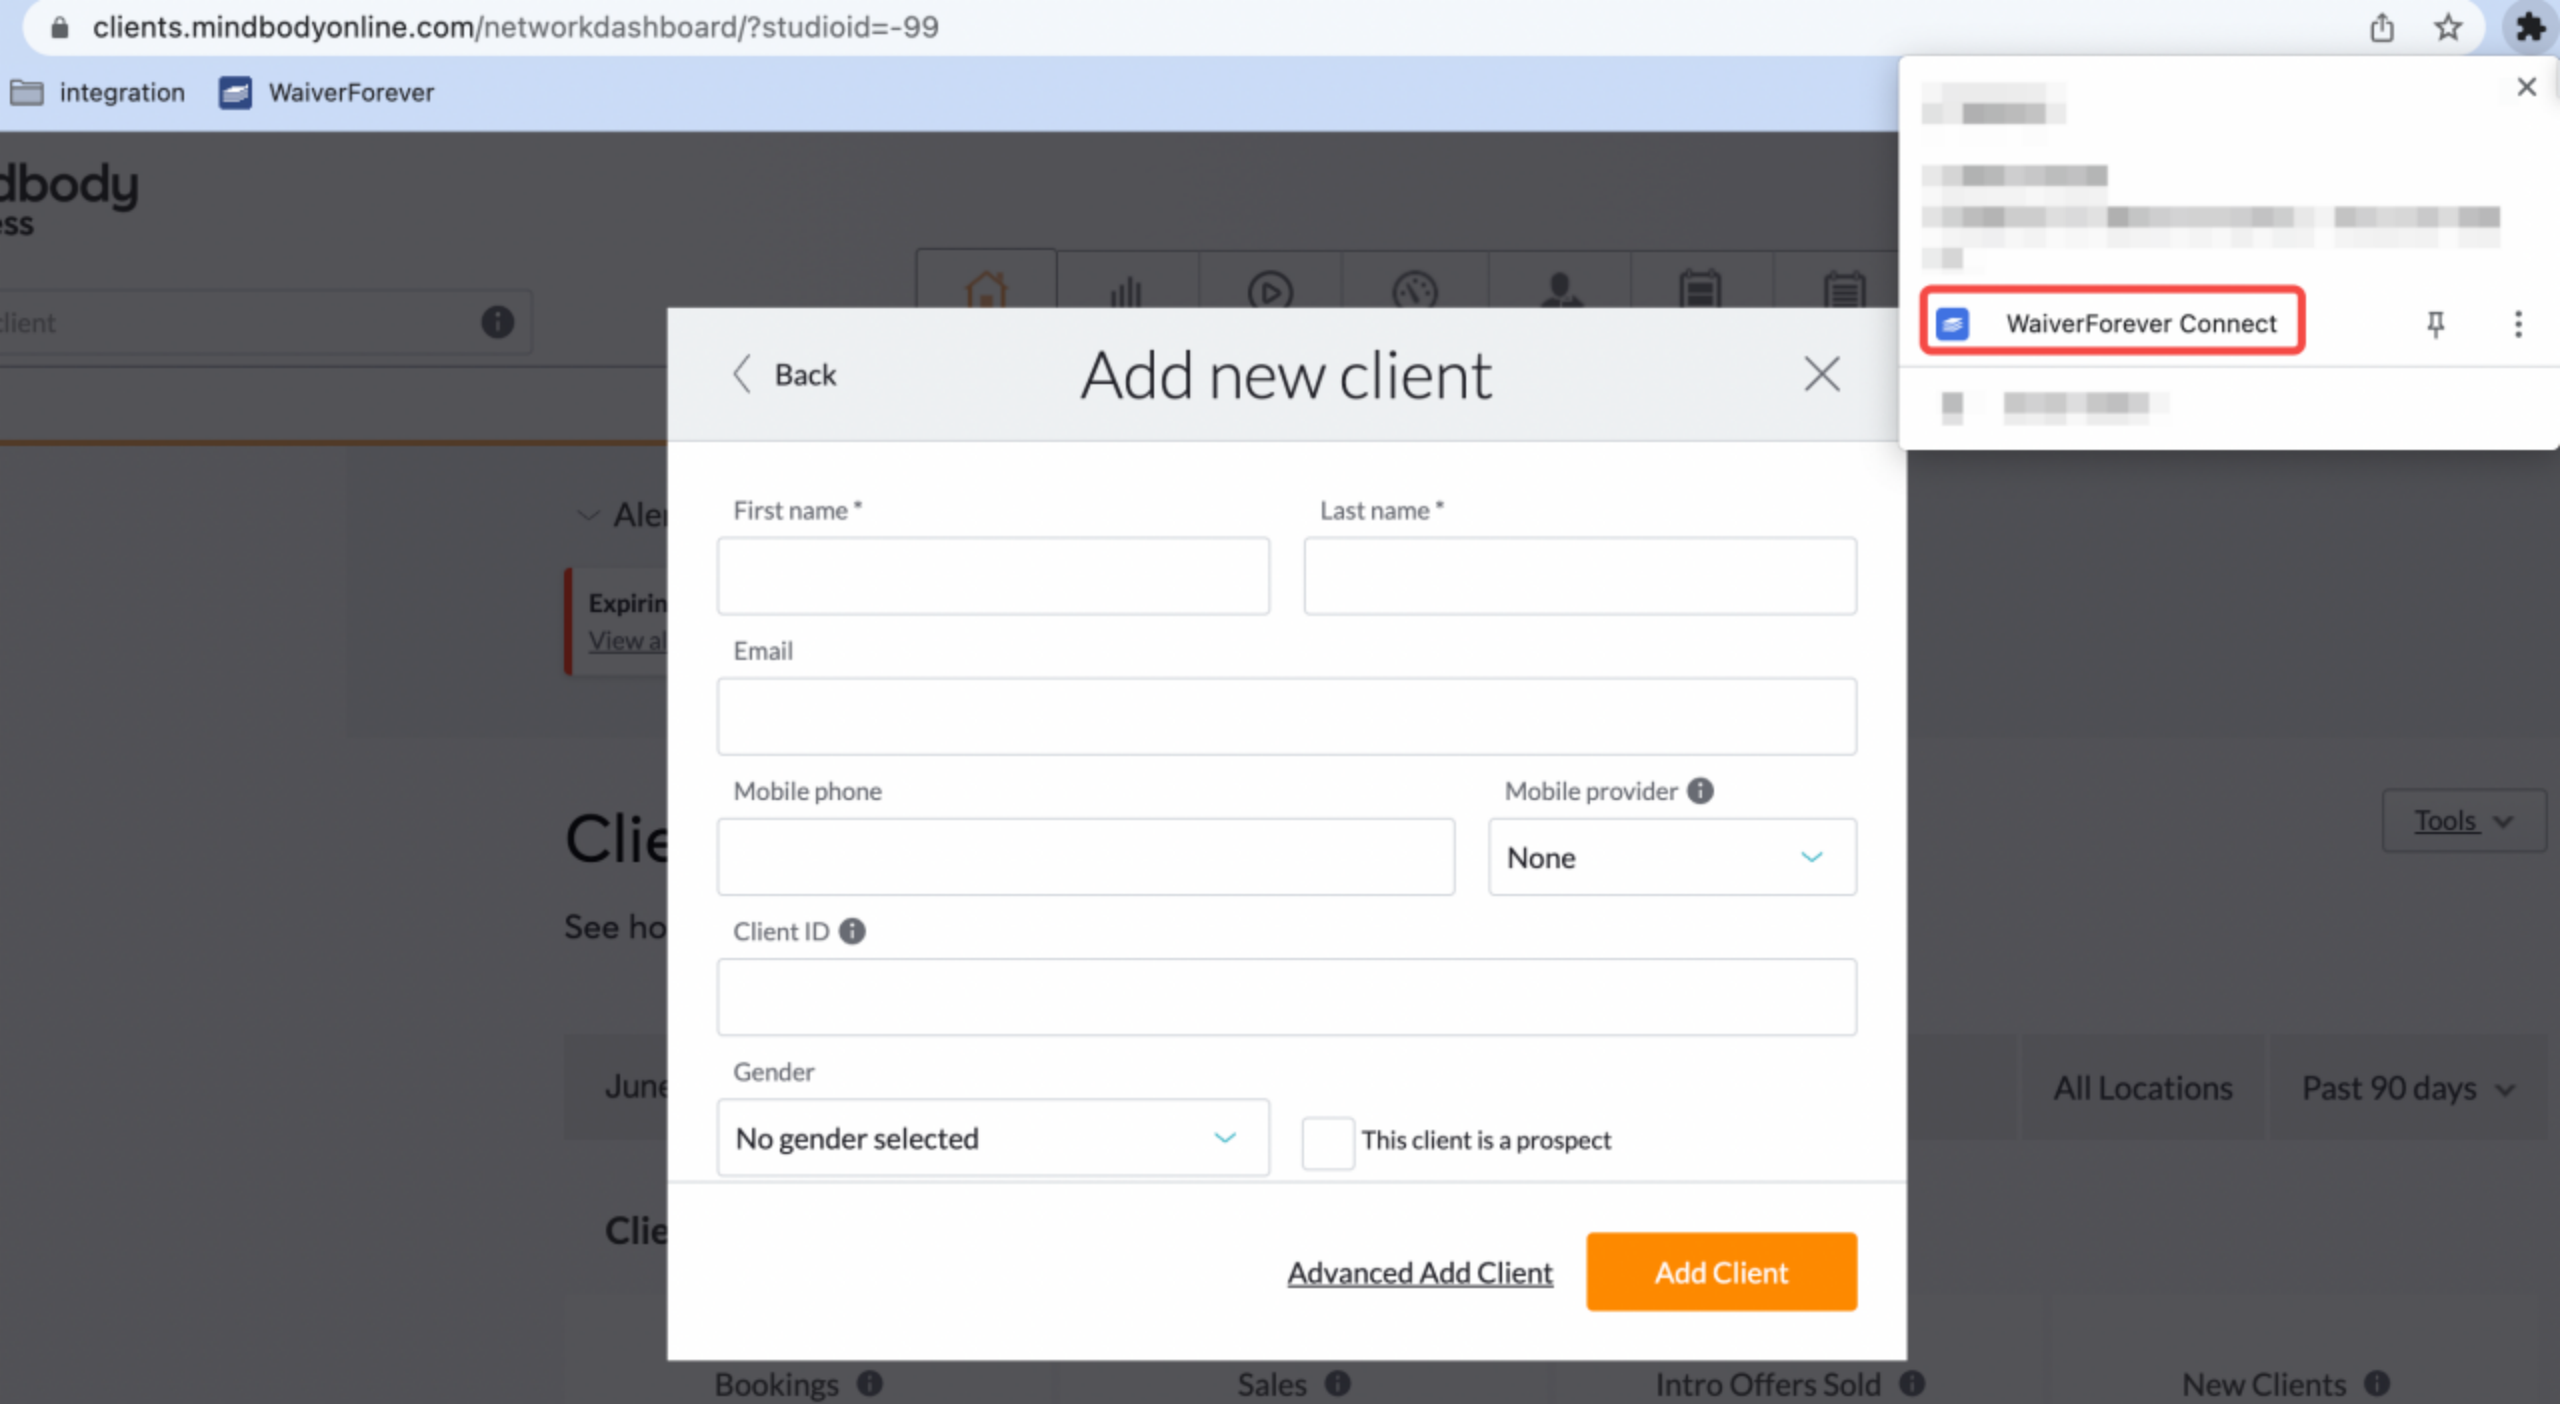Click into the Email field
Viewport: 2560px width, 1404px height.
(x=1286, y=716)
